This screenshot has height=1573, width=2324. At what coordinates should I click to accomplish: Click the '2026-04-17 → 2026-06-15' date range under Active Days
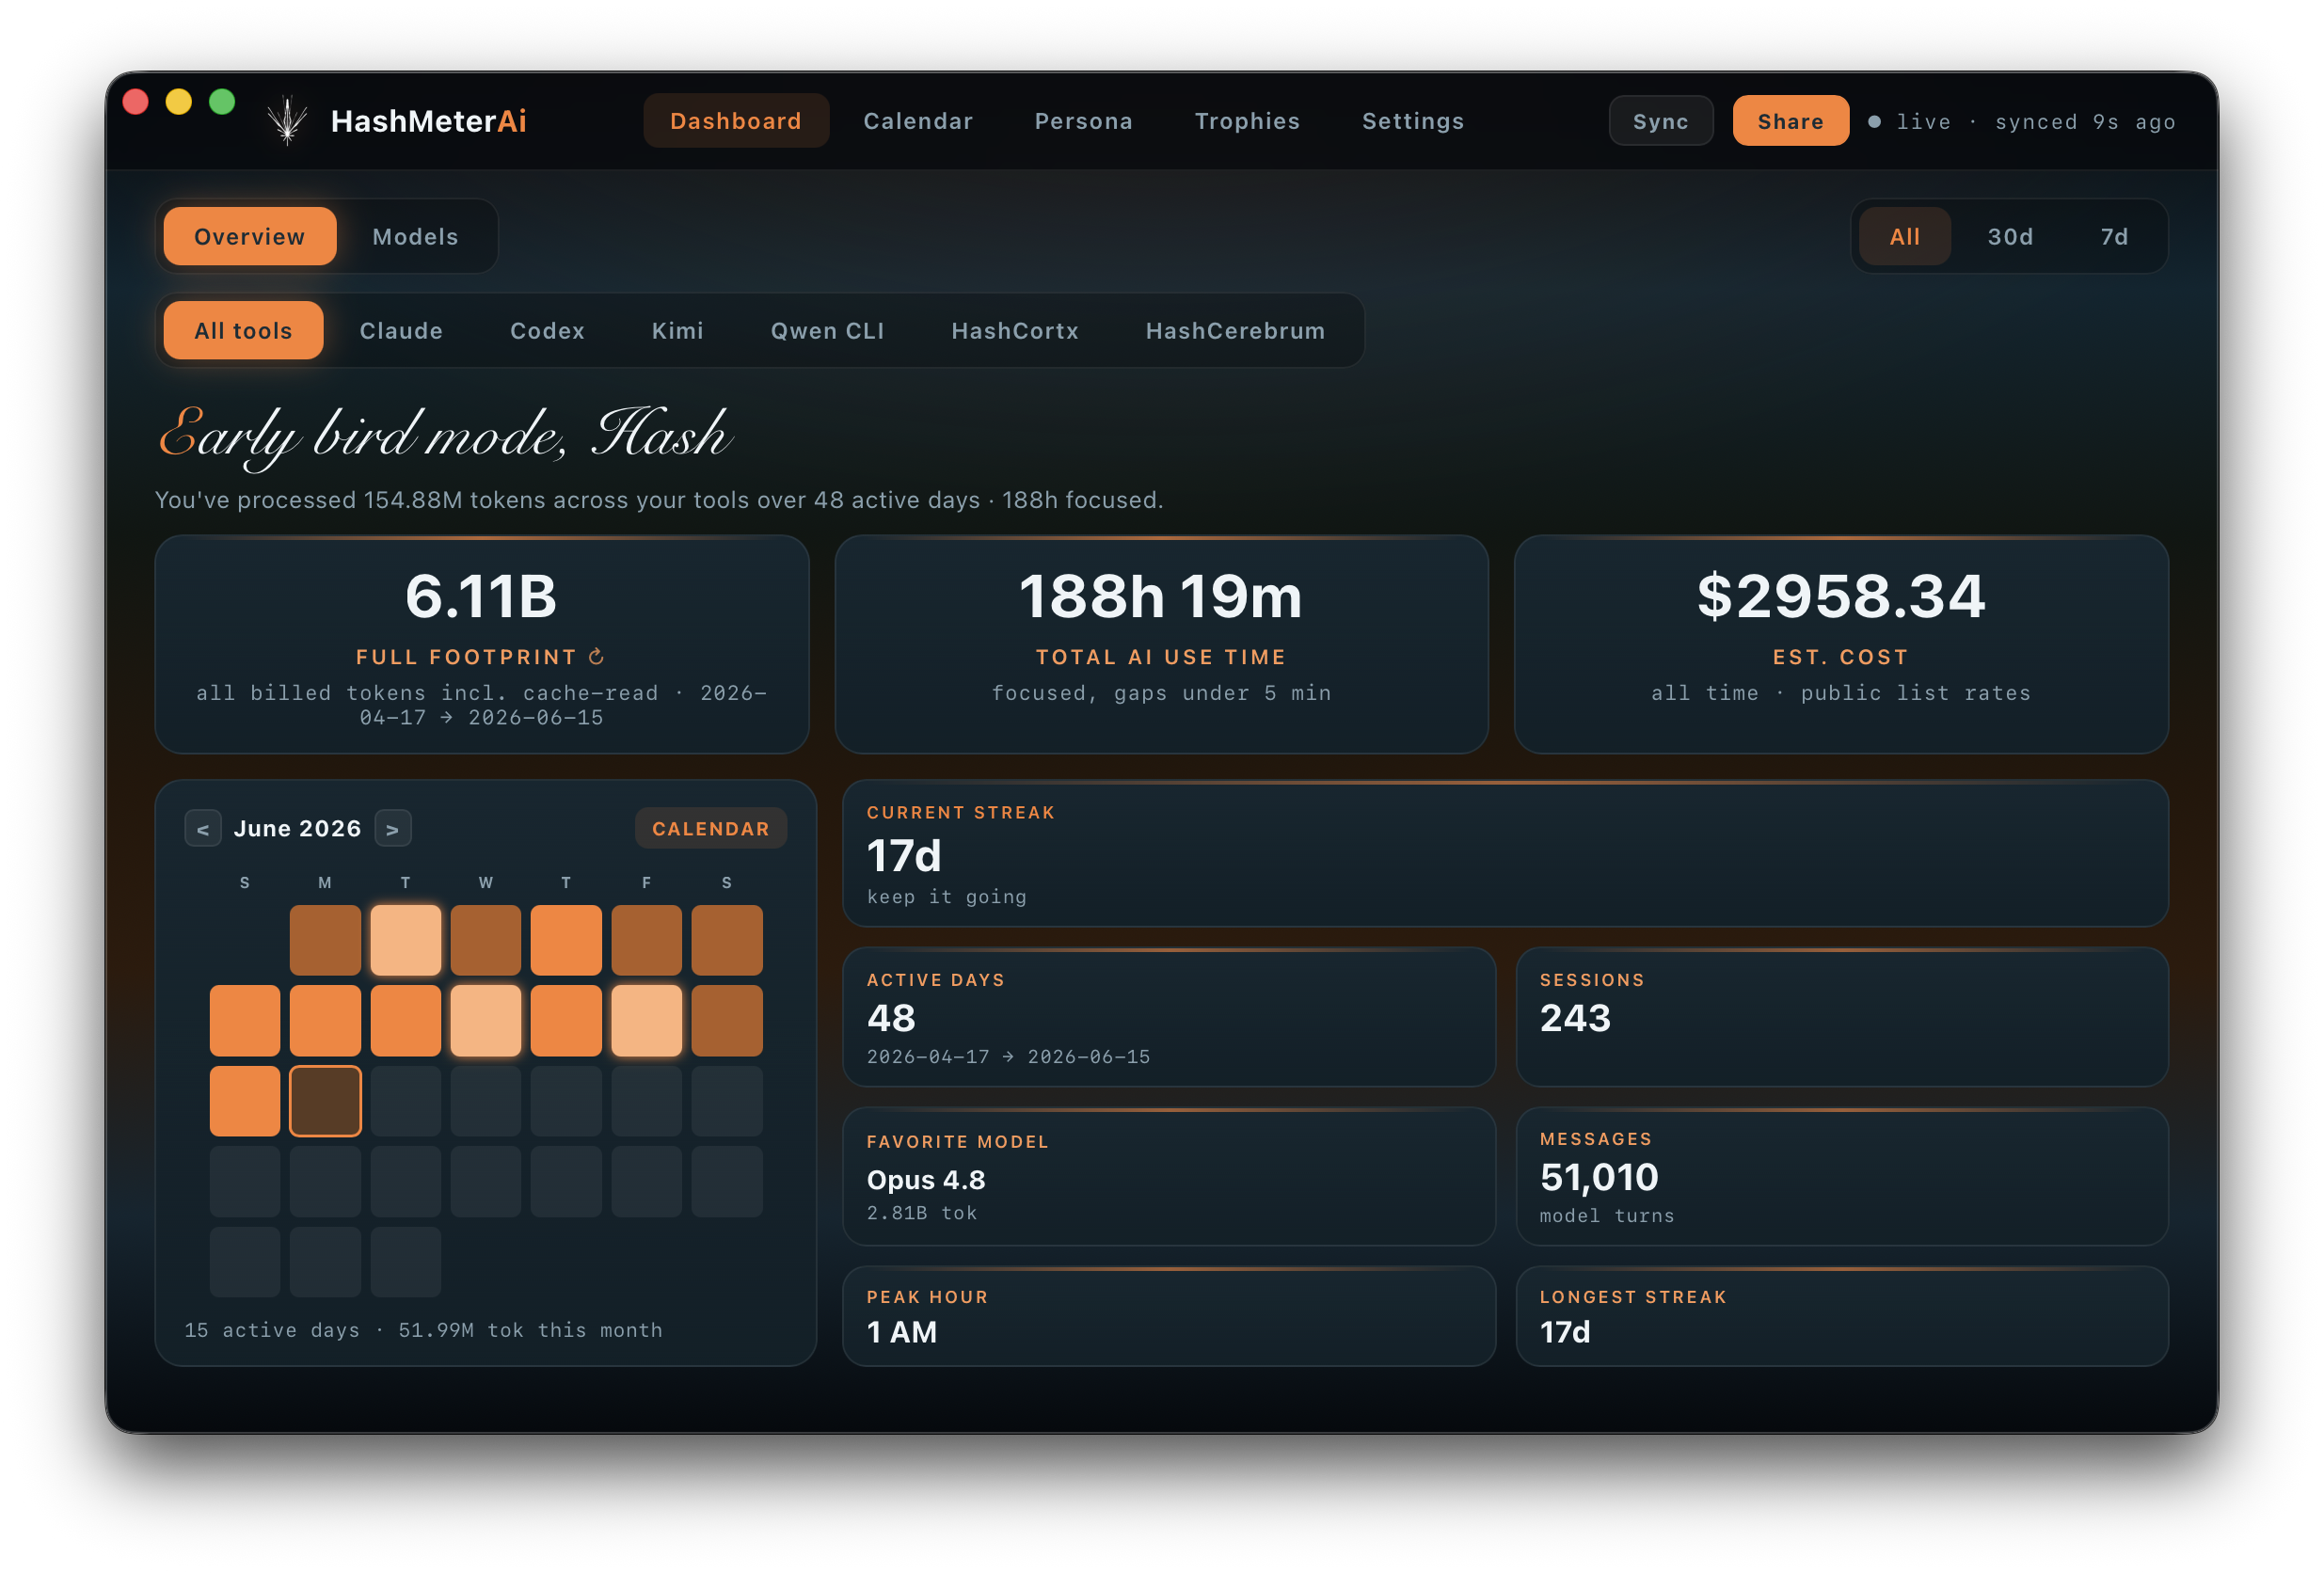(1008, 1057)
